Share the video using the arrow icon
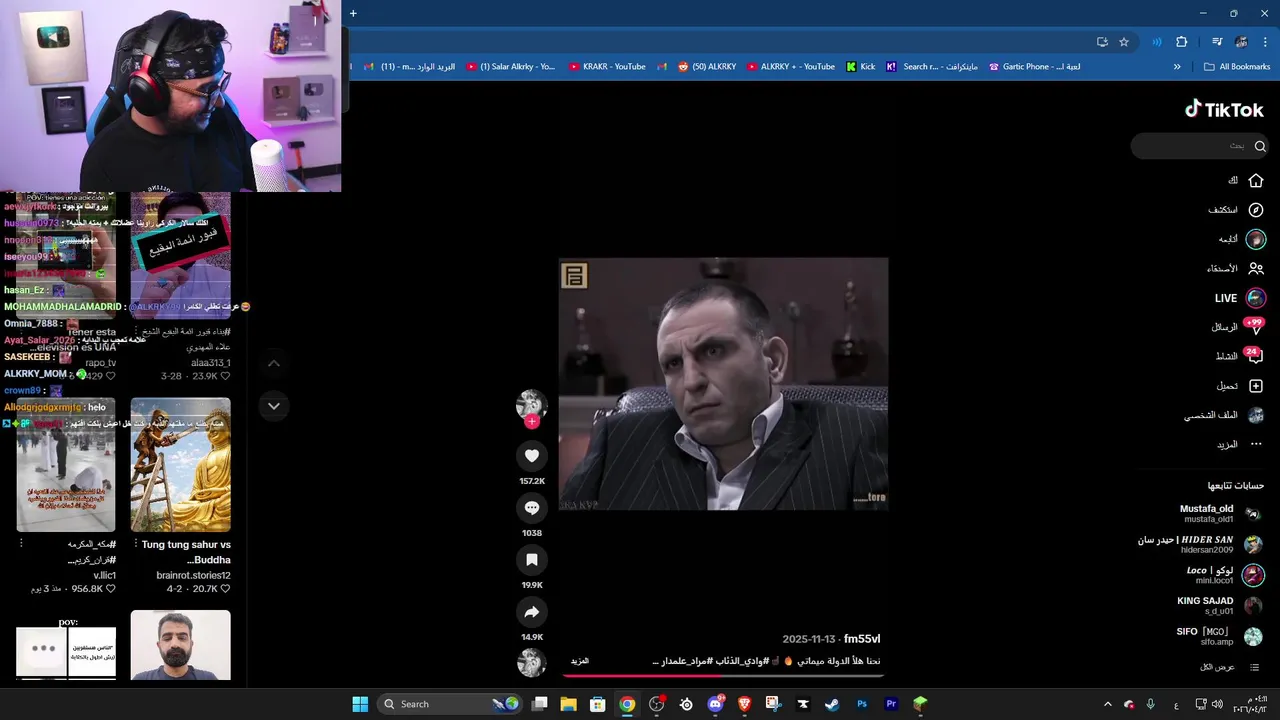Viewport: 1280px width, 720px height. click(x=532, y=612)
